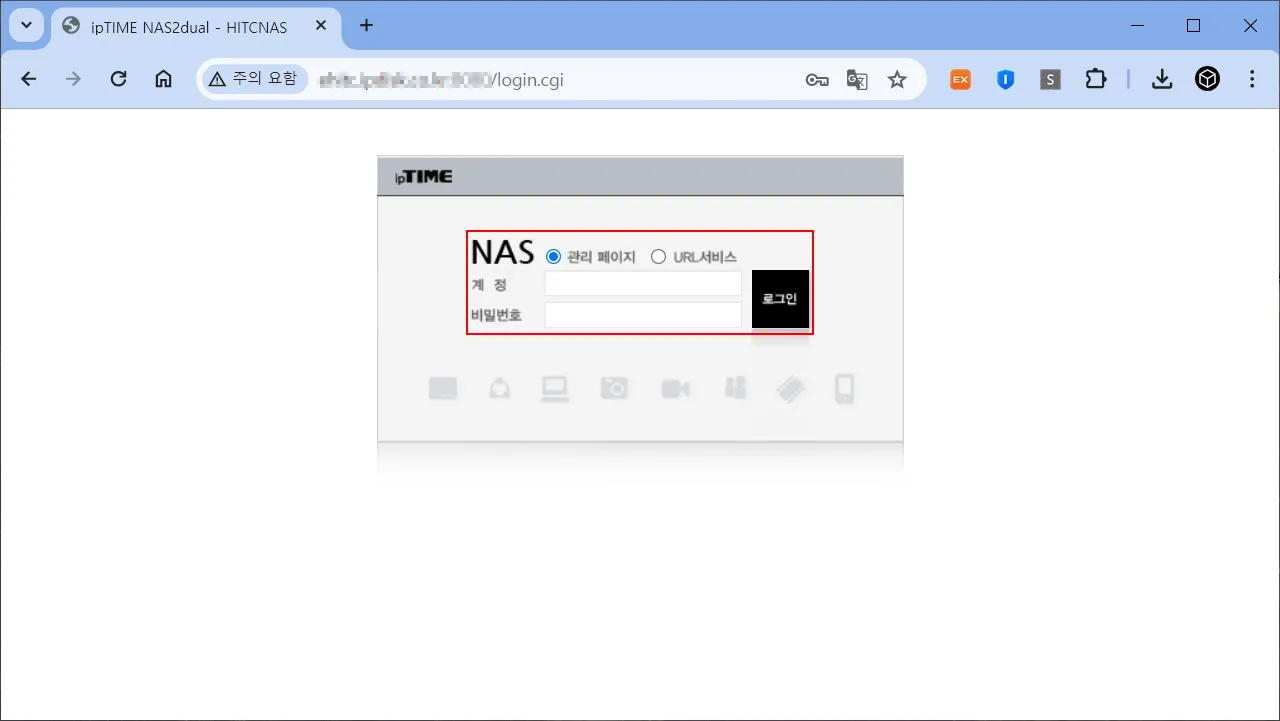
Task: Open a new tab with plus button
Action: (x=366, y=26)
